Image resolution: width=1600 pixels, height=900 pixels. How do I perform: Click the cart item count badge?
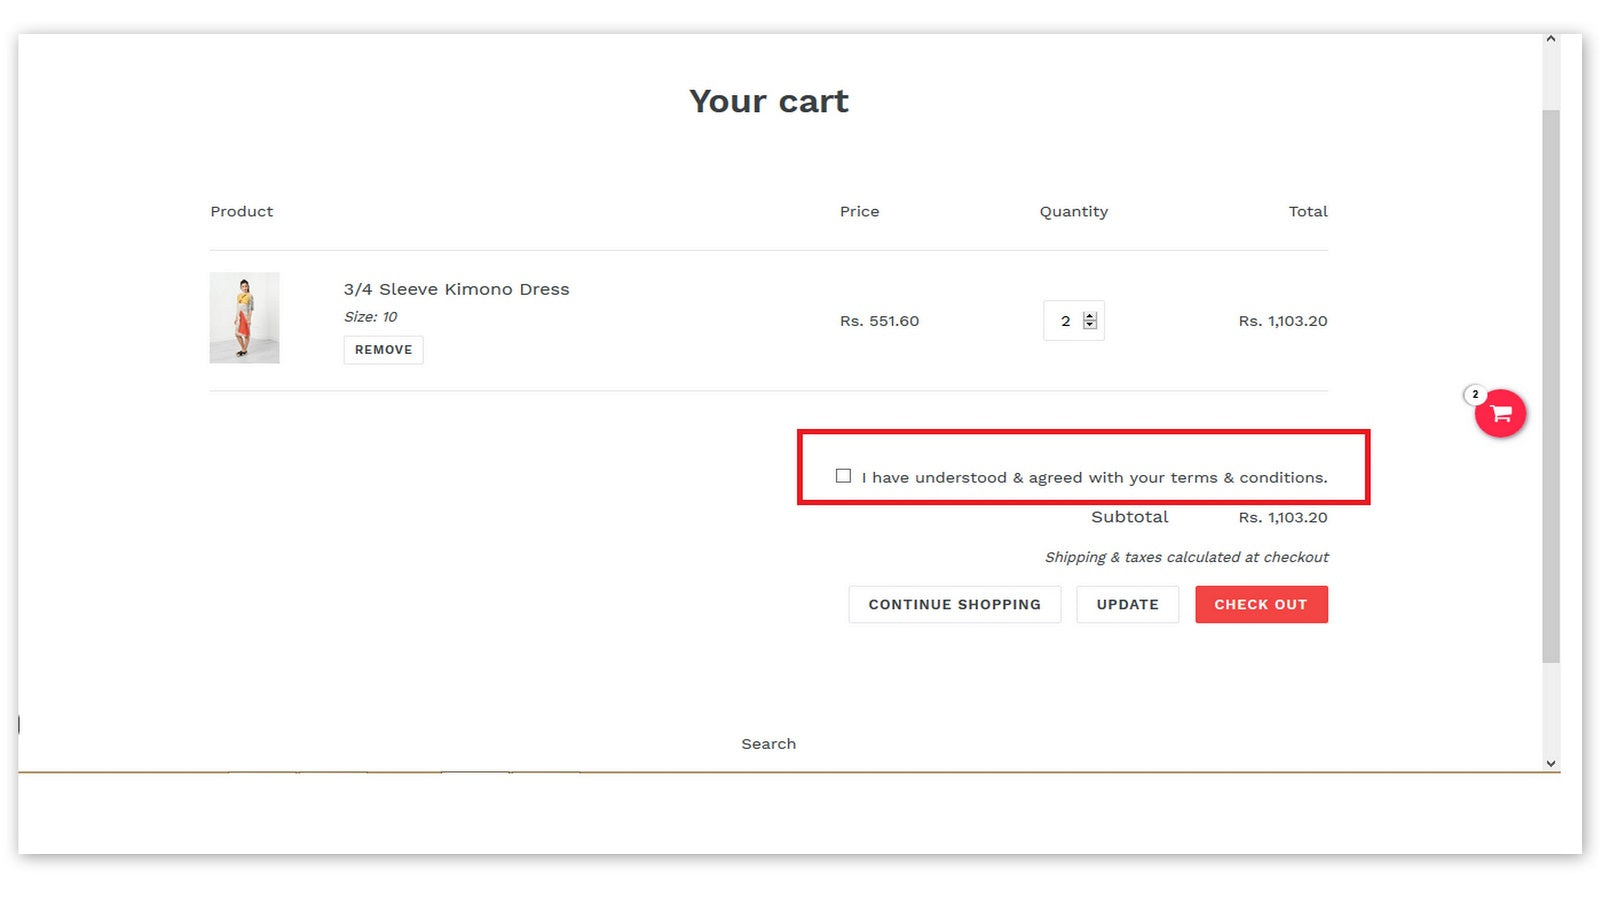pos(1475,395)
